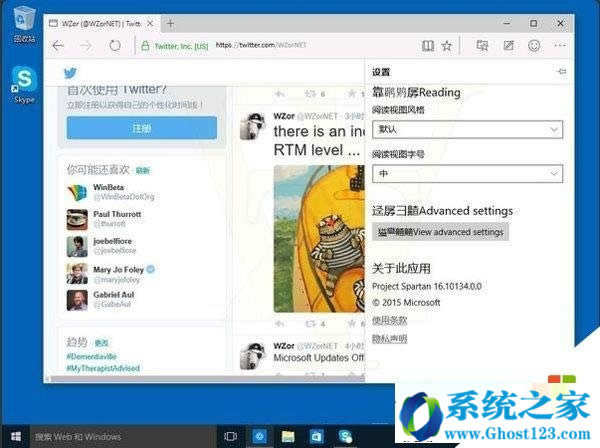Select the WZor Twitter tab
The height and width of the screenshot is (448, 600).
pos(101,24)
